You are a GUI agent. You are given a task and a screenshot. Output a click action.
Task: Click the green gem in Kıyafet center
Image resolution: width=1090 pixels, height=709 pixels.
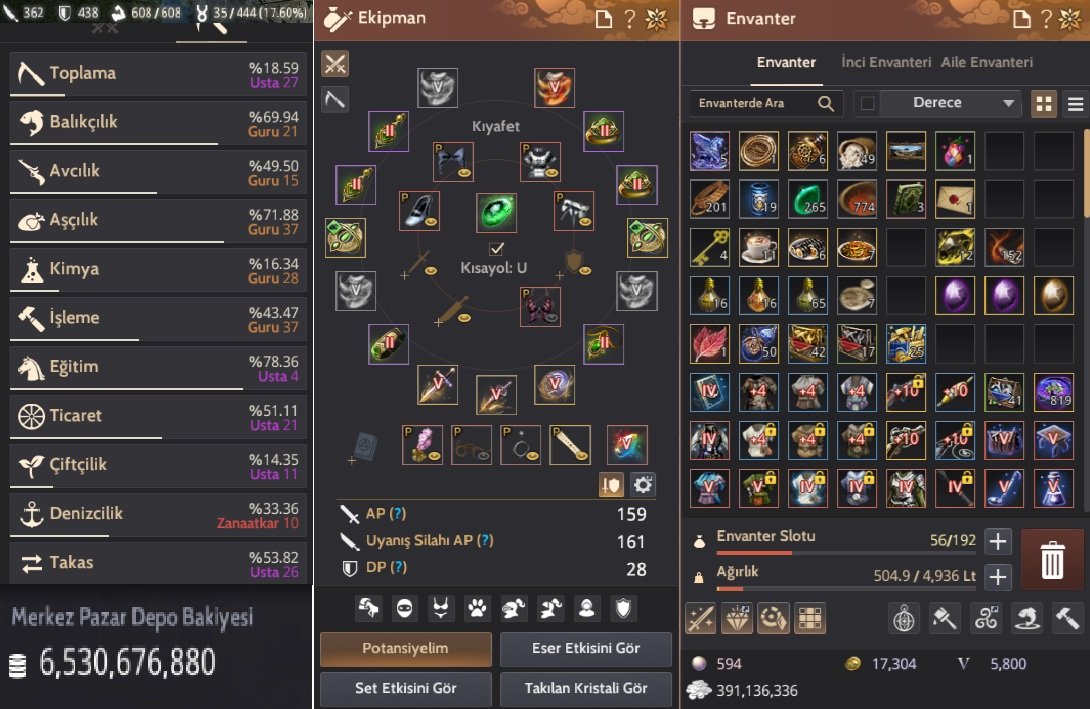click(496, 212)
